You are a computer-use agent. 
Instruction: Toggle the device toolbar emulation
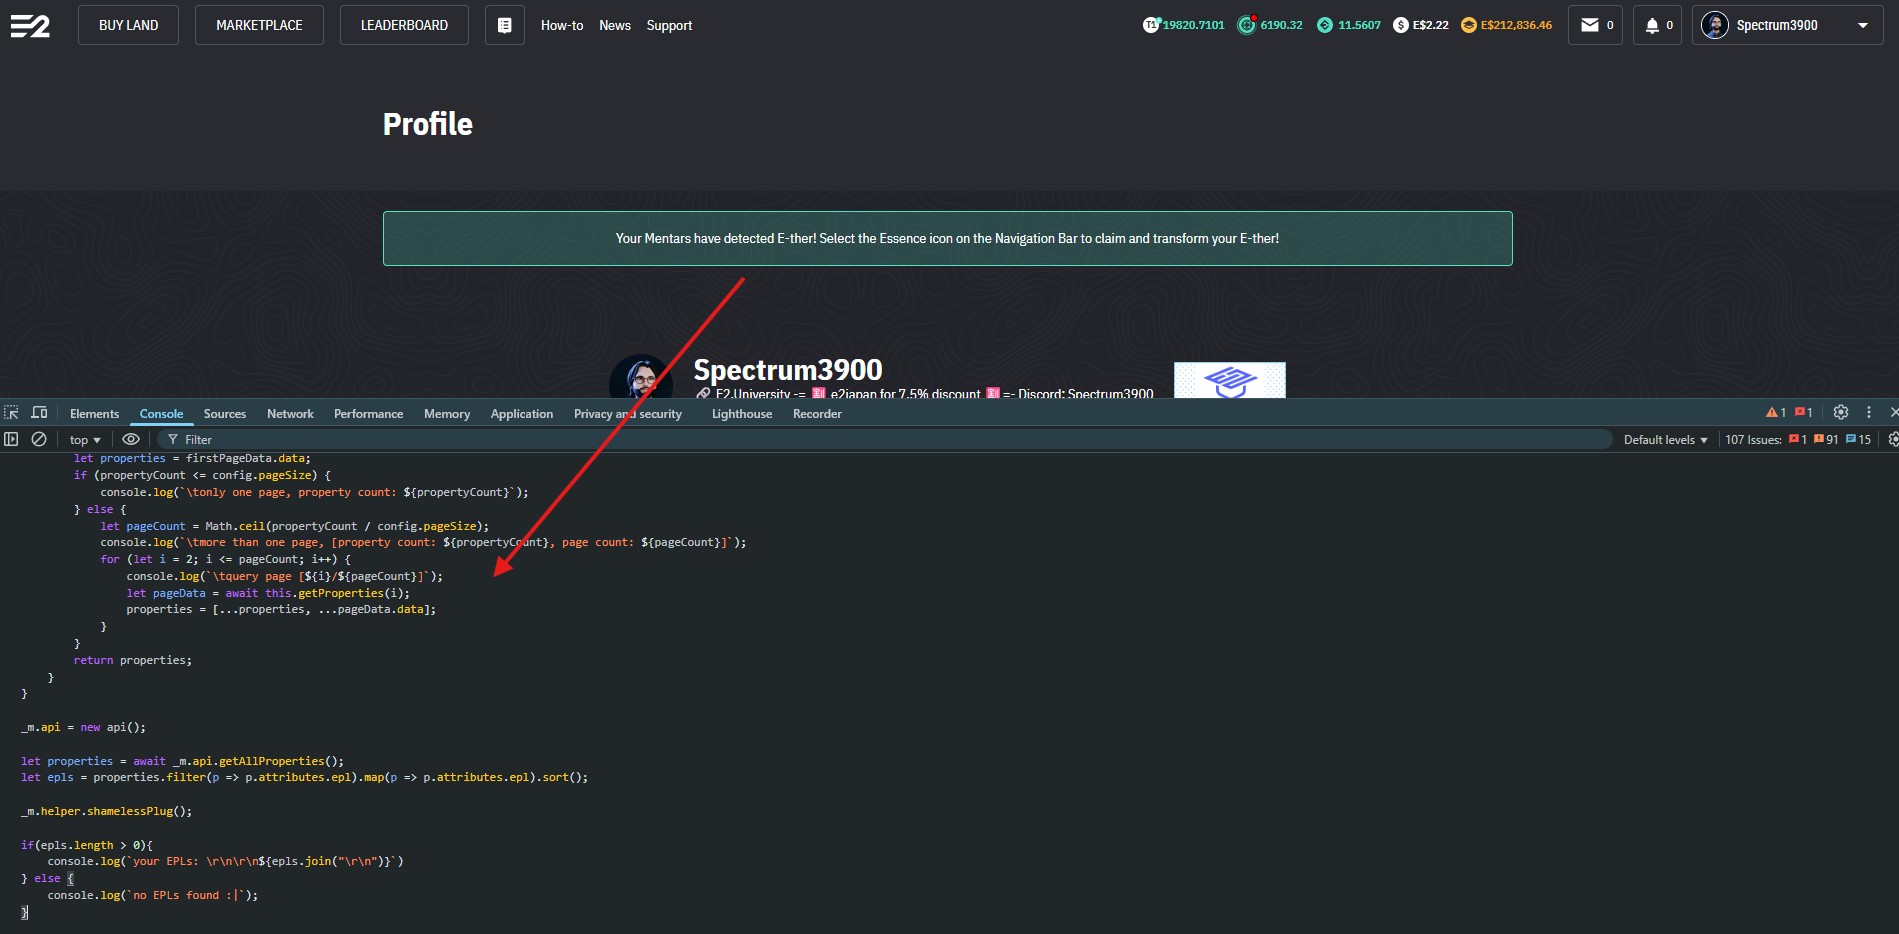coord(39,413)
